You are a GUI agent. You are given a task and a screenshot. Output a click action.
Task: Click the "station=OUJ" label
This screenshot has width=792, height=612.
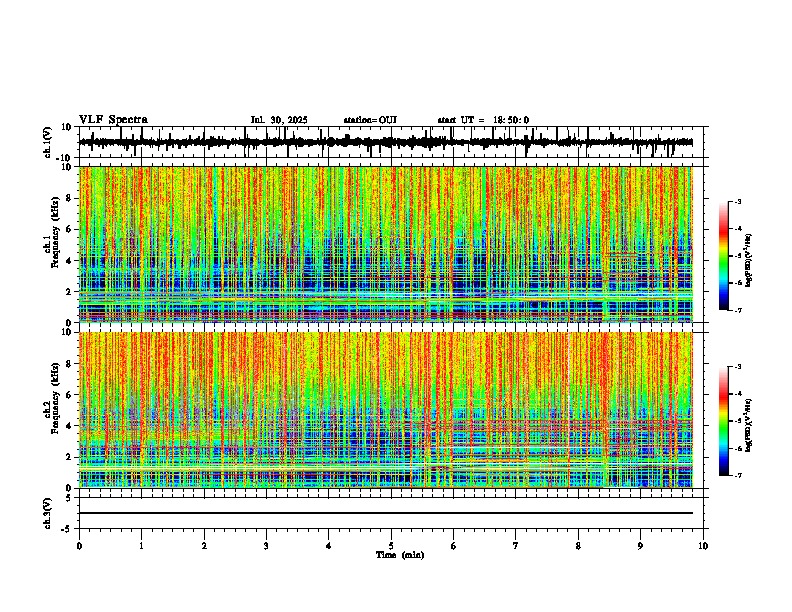(x=370, y=120)
